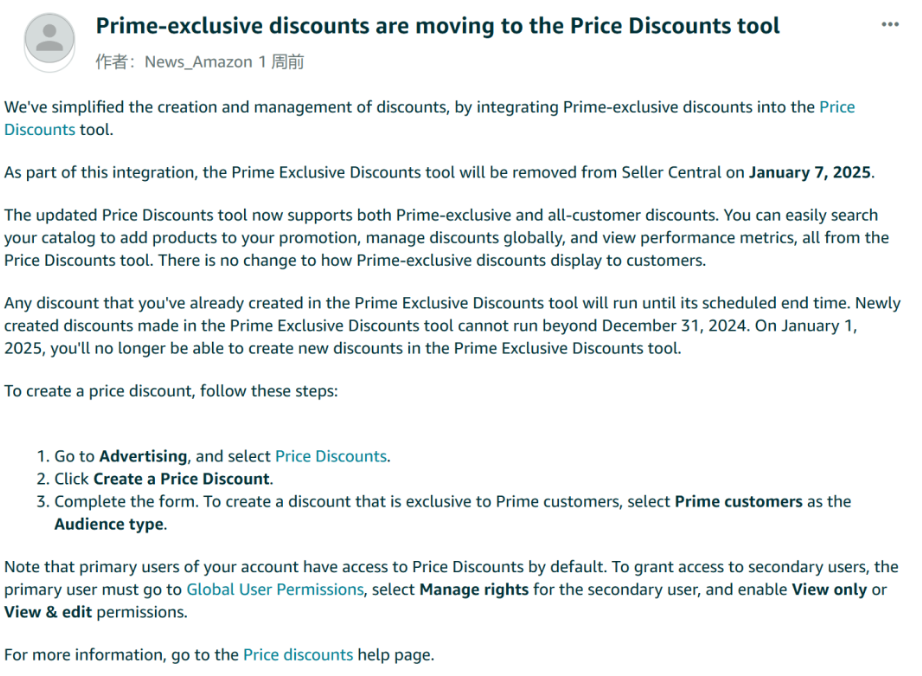Open the three-dot more options menu
Image resolution: width=922 pixels, height=676 pixels.
[x=890, y=24]
